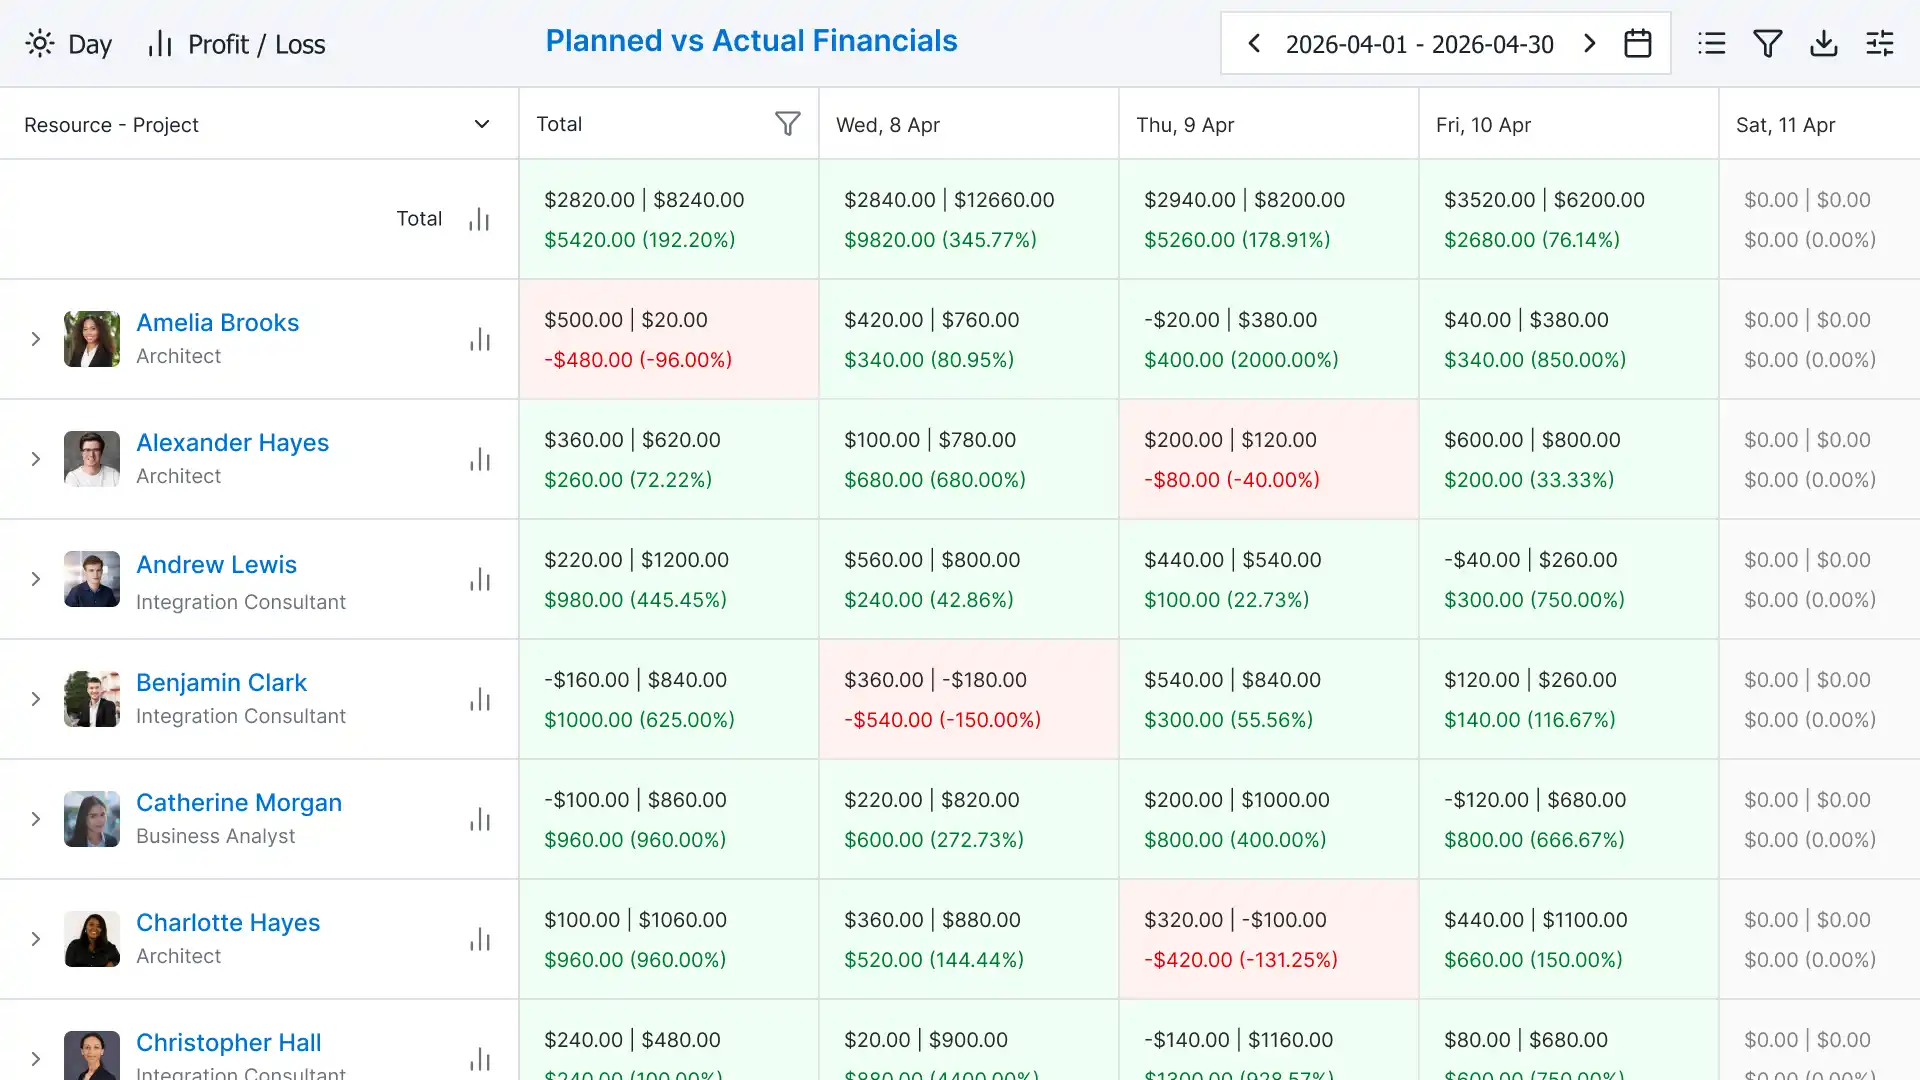Expand Andrew Lewis row
1920x1080 pixels.
36,579
